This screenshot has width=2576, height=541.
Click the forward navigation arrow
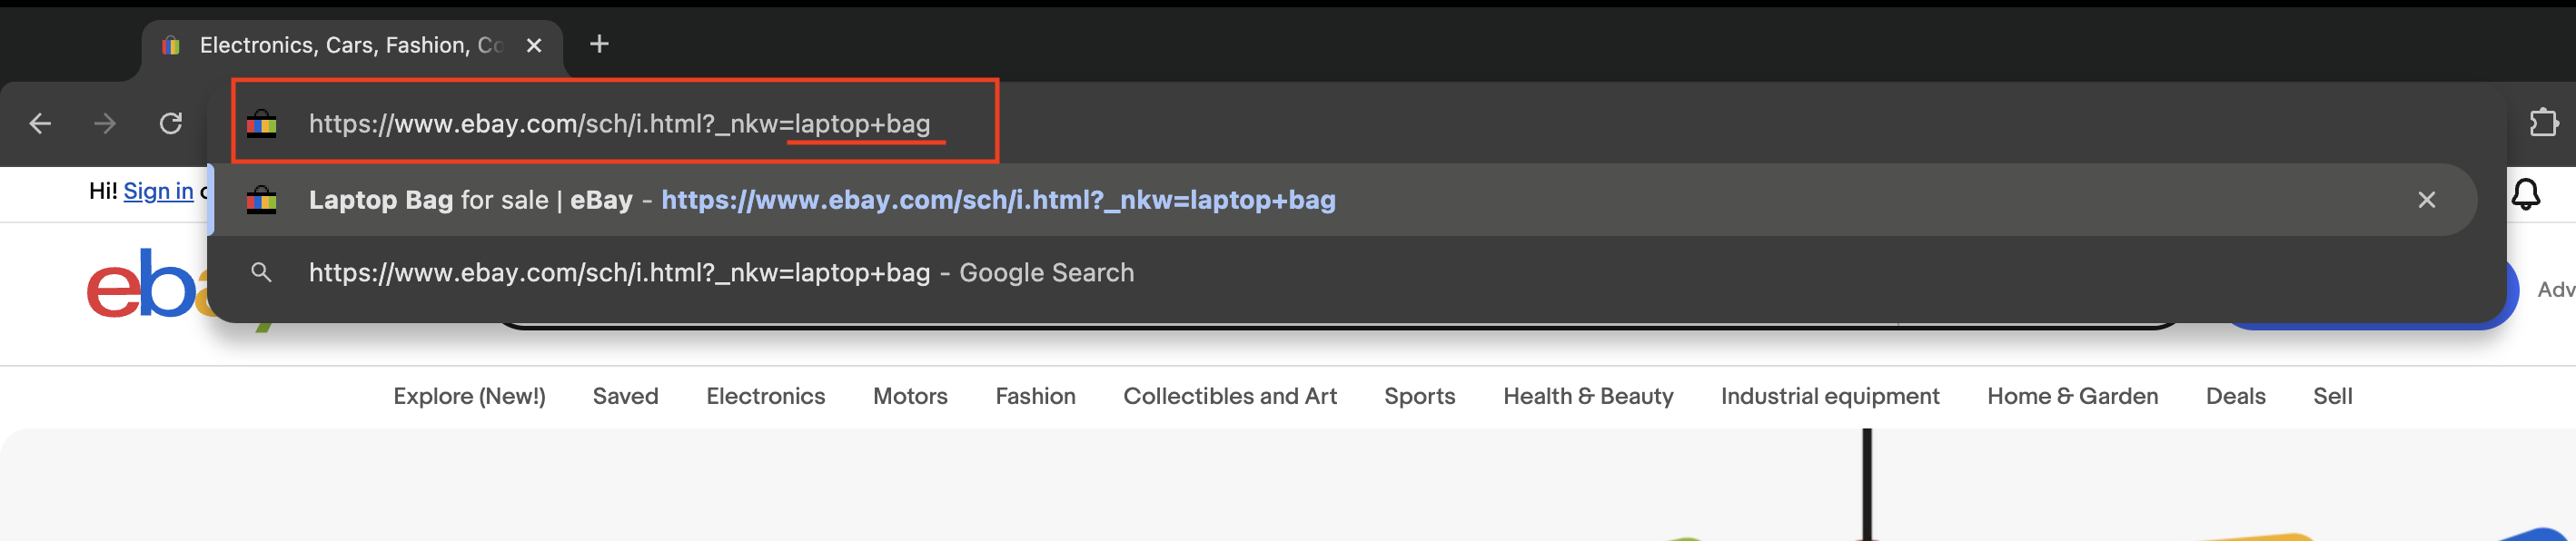(104, 123)
